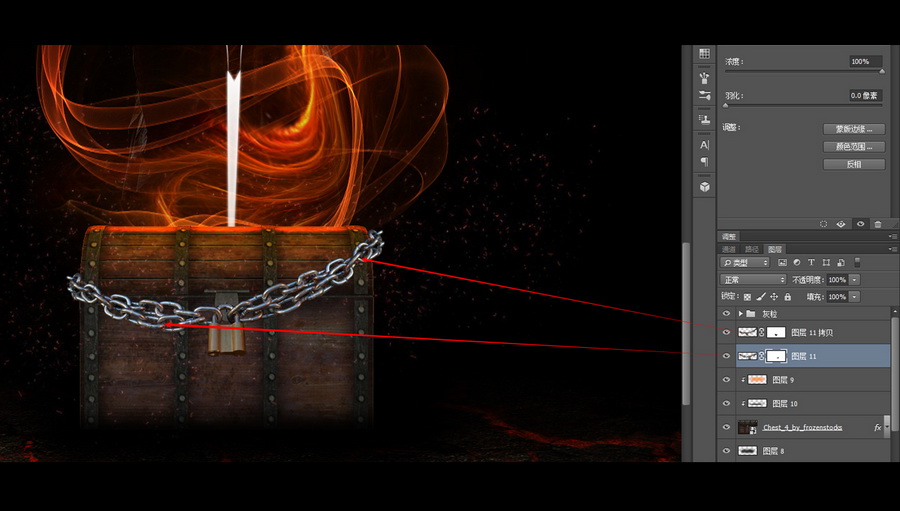Open the Paragraph panel icon

704,162
